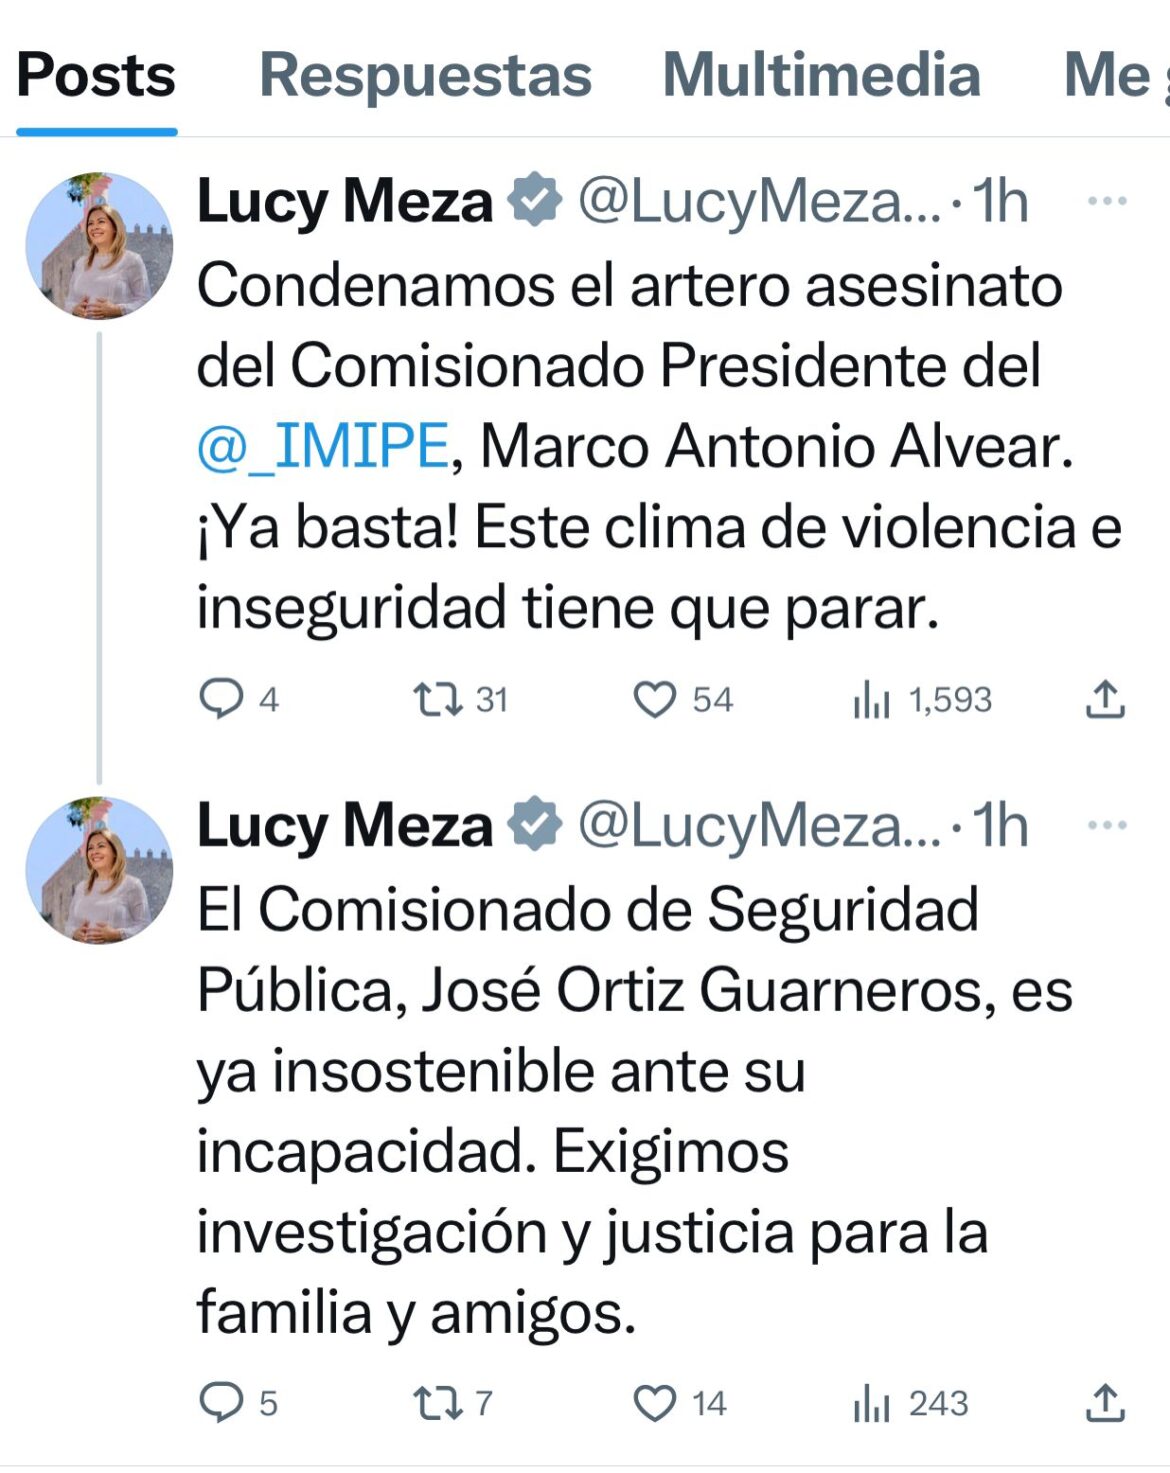Repost the Marco Antonio Alvear tweet
The image size is (1170, 1473).
[x=439, y=699]
